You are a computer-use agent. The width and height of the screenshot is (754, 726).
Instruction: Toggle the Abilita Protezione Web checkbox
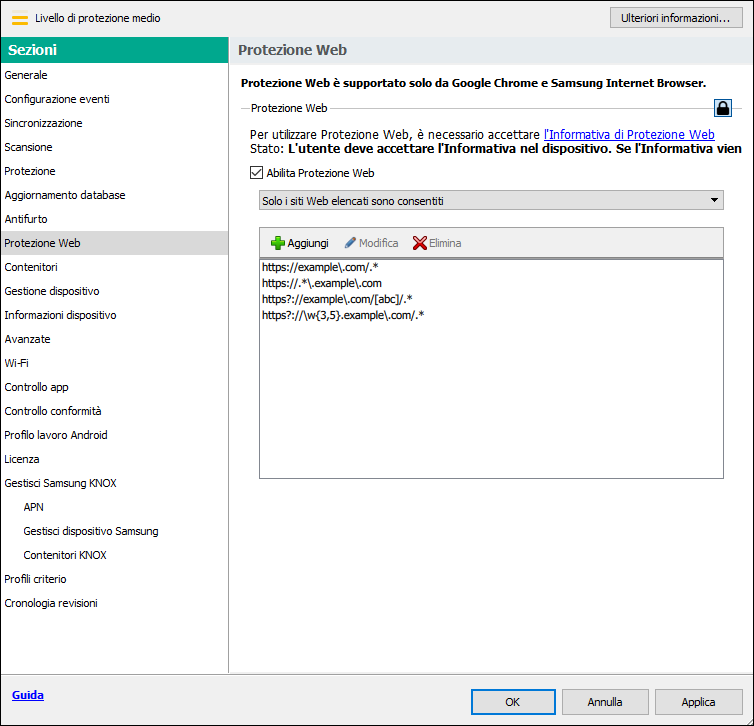tap(257, 173)
